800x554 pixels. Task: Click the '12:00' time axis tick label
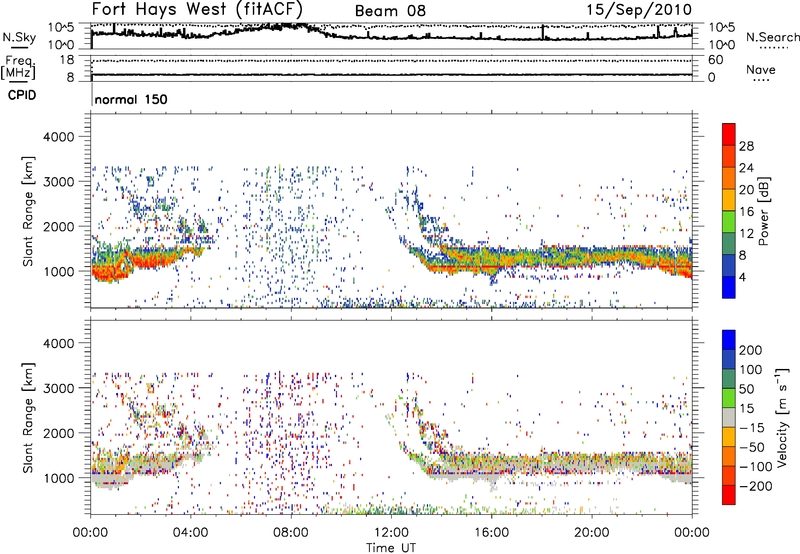[x=391, y=532]
